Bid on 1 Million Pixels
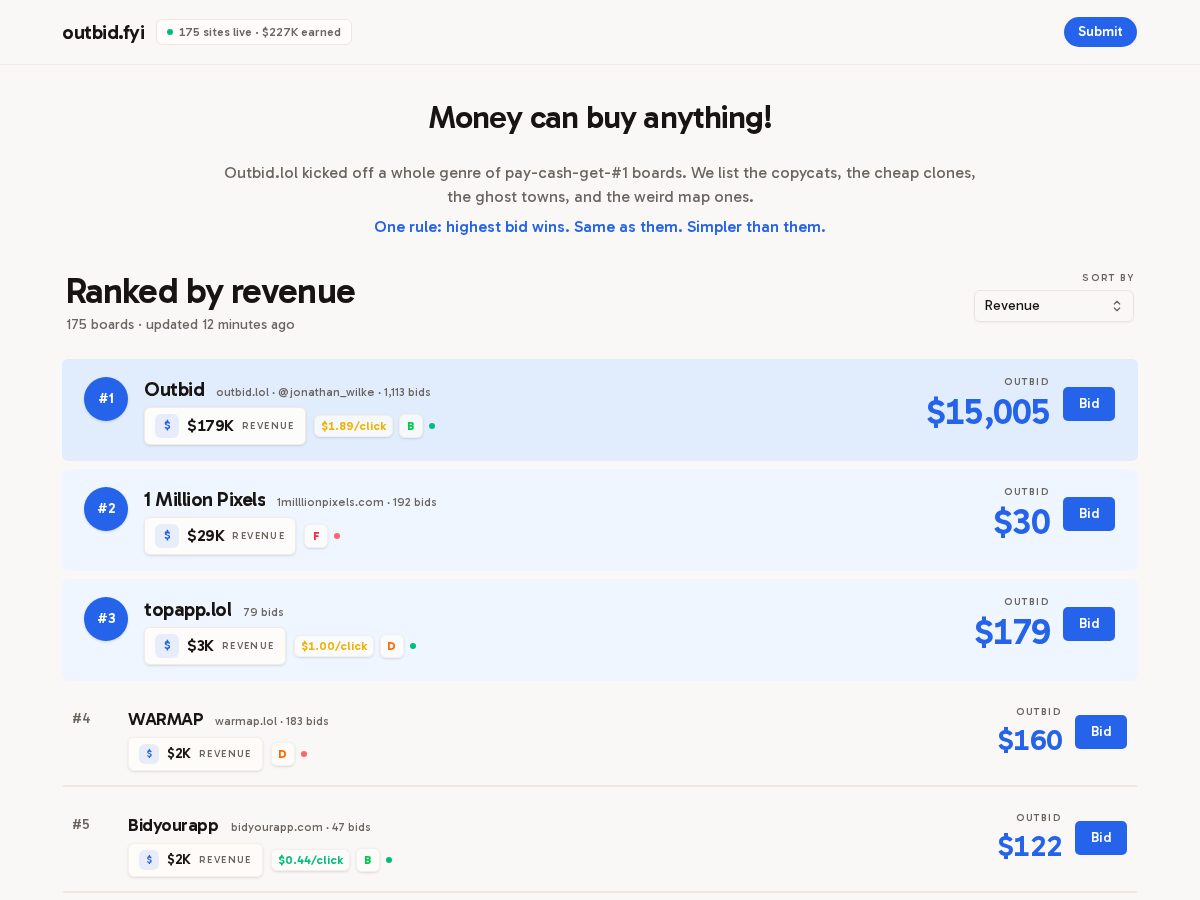 (1089, 514)
